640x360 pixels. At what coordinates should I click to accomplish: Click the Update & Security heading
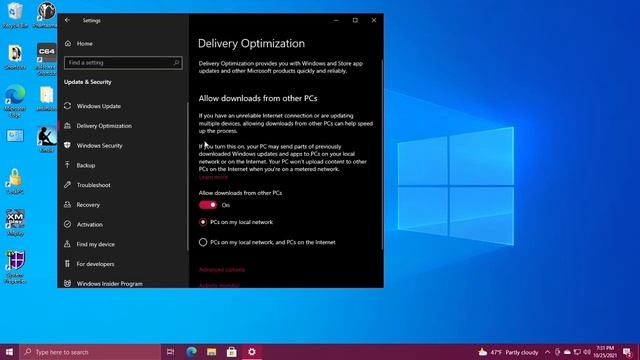coord(87,82)
